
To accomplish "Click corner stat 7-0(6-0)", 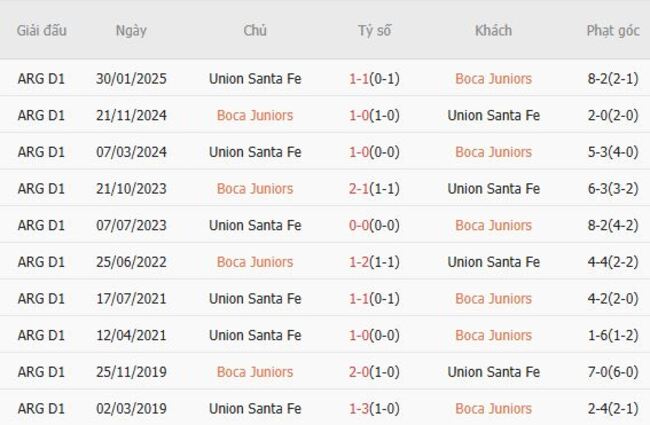I will coord(613,372).
